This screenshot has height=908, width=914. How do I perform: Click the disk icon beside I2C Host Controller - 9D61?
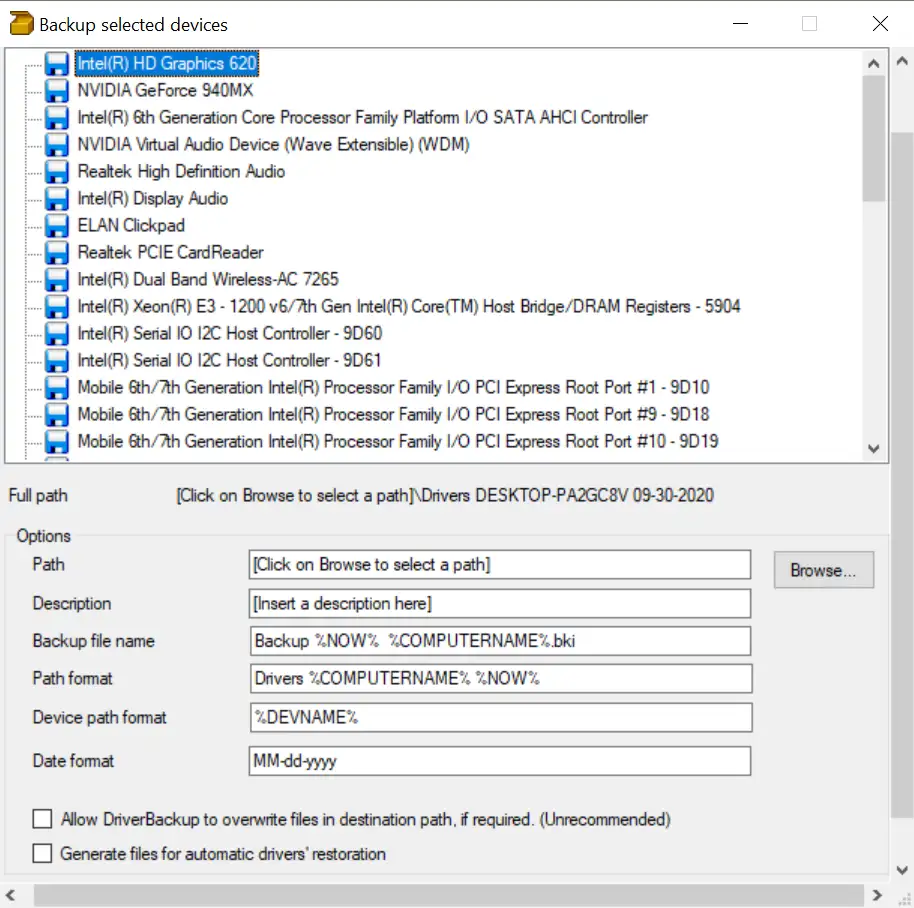click(x=57, y=361)
